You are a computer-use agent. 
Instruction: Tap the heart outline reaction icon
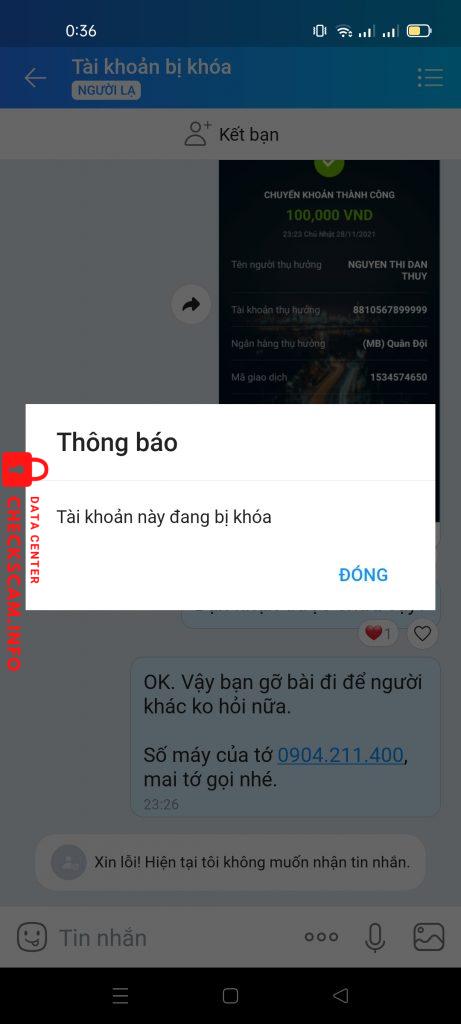tap(422, 633)
